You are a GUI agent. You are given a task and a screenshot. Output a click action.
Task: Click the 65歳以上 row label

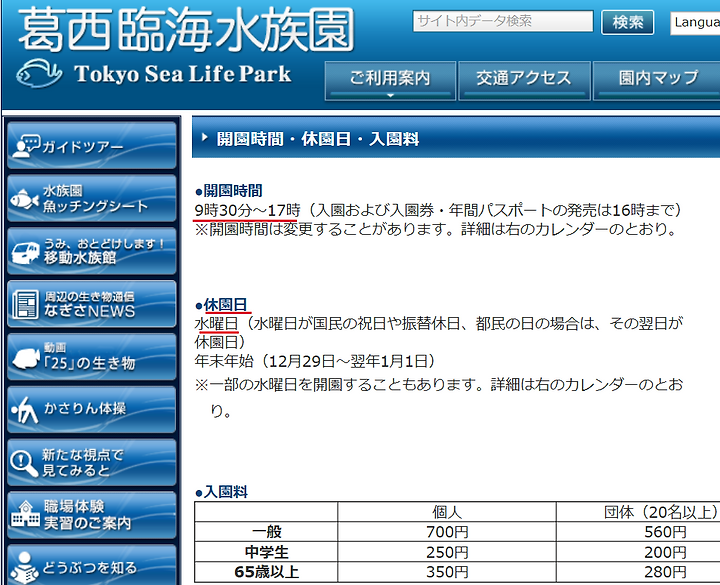click(266, 572)
